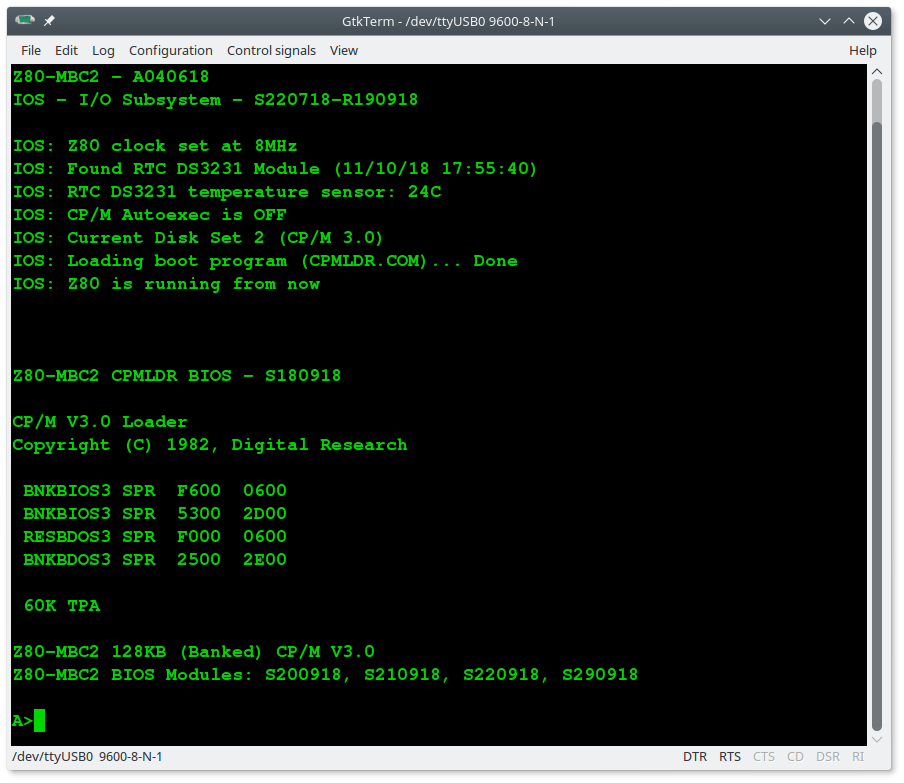Click the '60K TPA' line
The image size is (904, 783).
[62, 606]
